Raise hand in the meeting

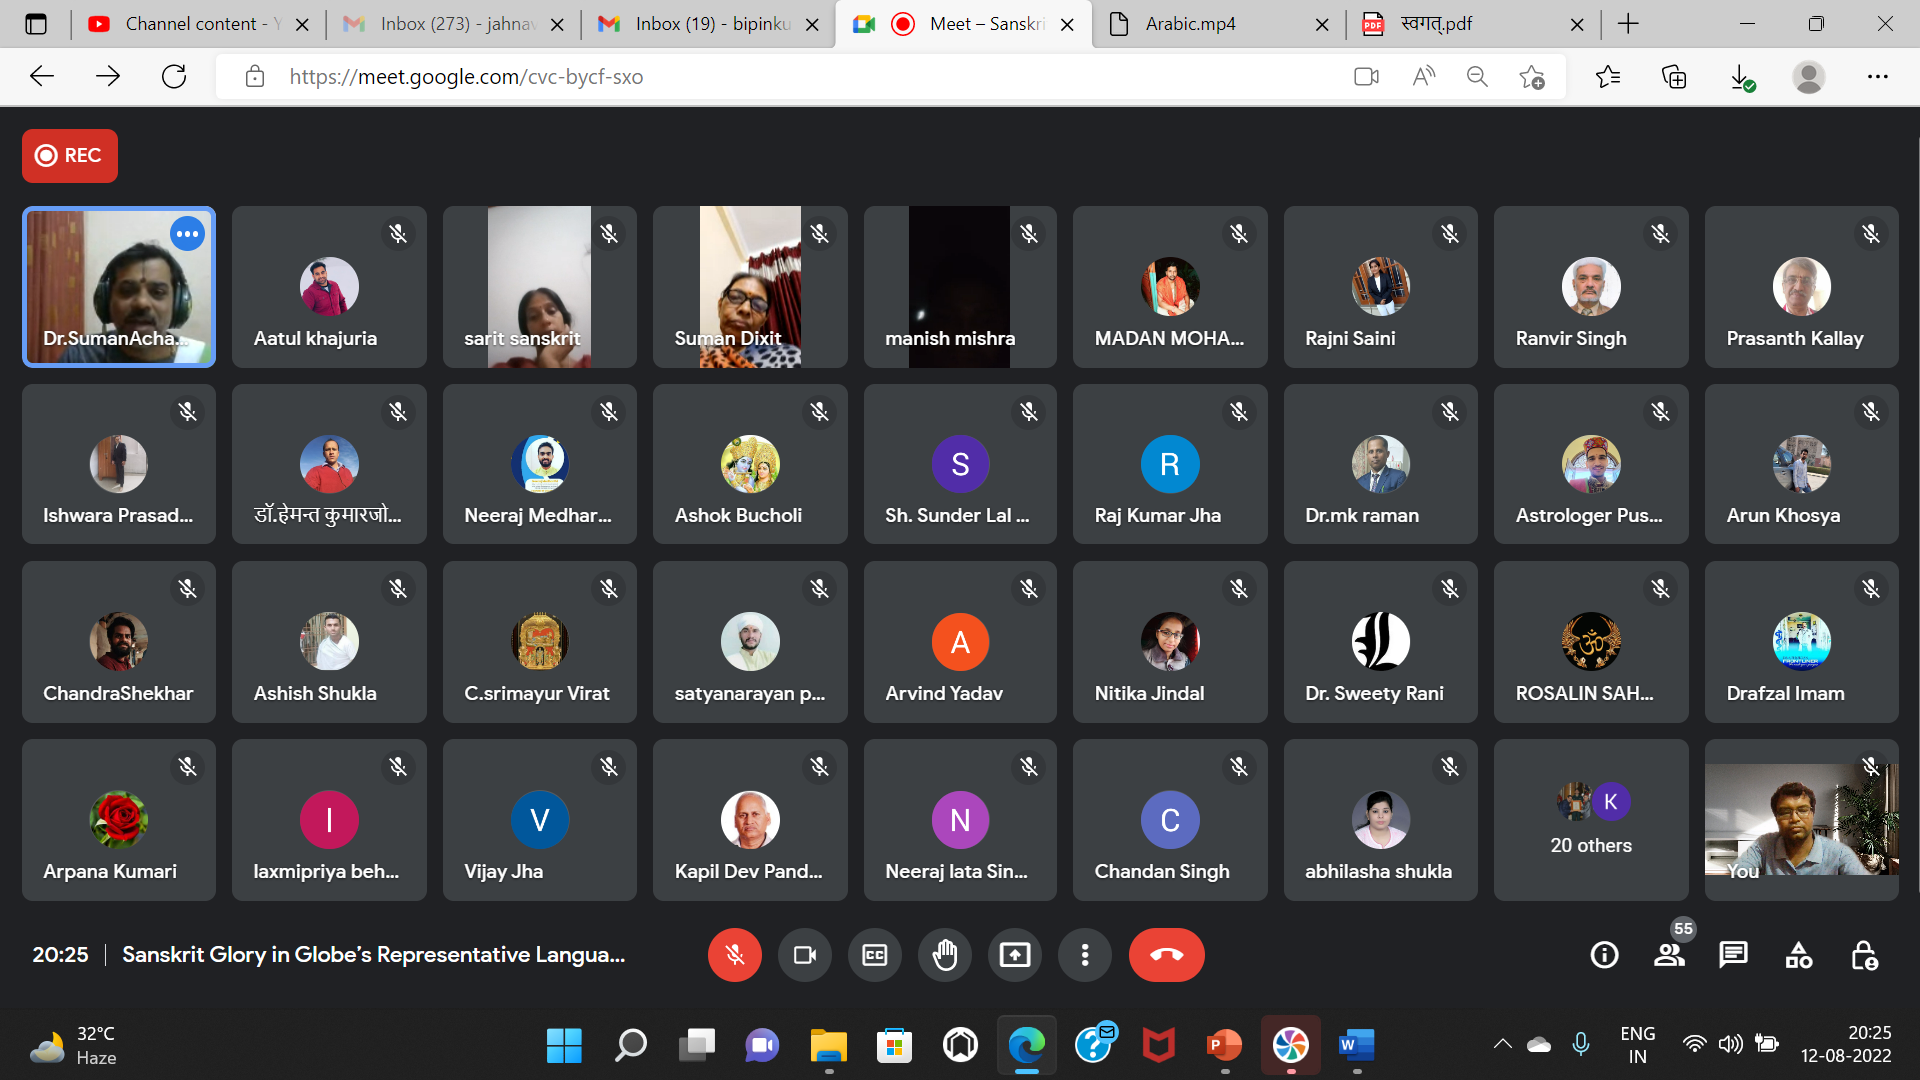coord(945,955)
